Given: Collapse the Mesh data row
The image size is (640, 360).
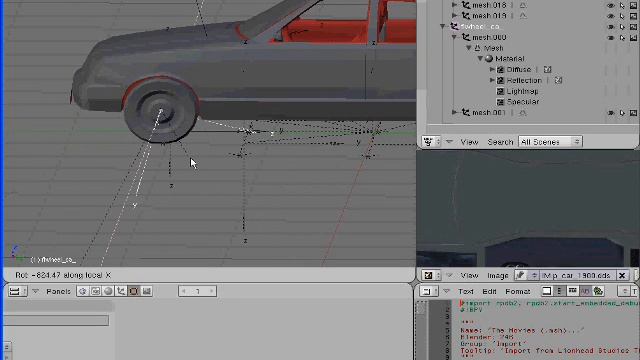Looking at the screenshot, I should [469, 48].
